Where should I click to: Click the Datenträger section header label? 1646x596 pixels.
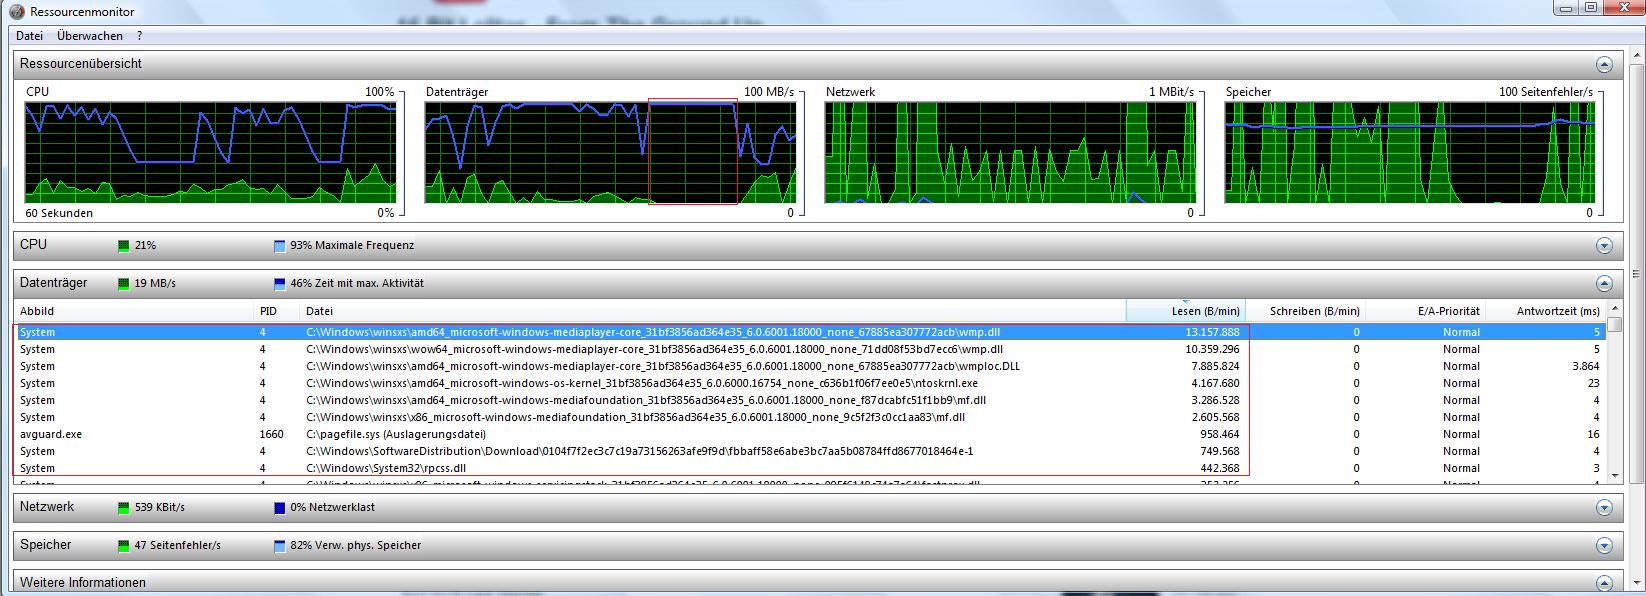click(54, 283)
